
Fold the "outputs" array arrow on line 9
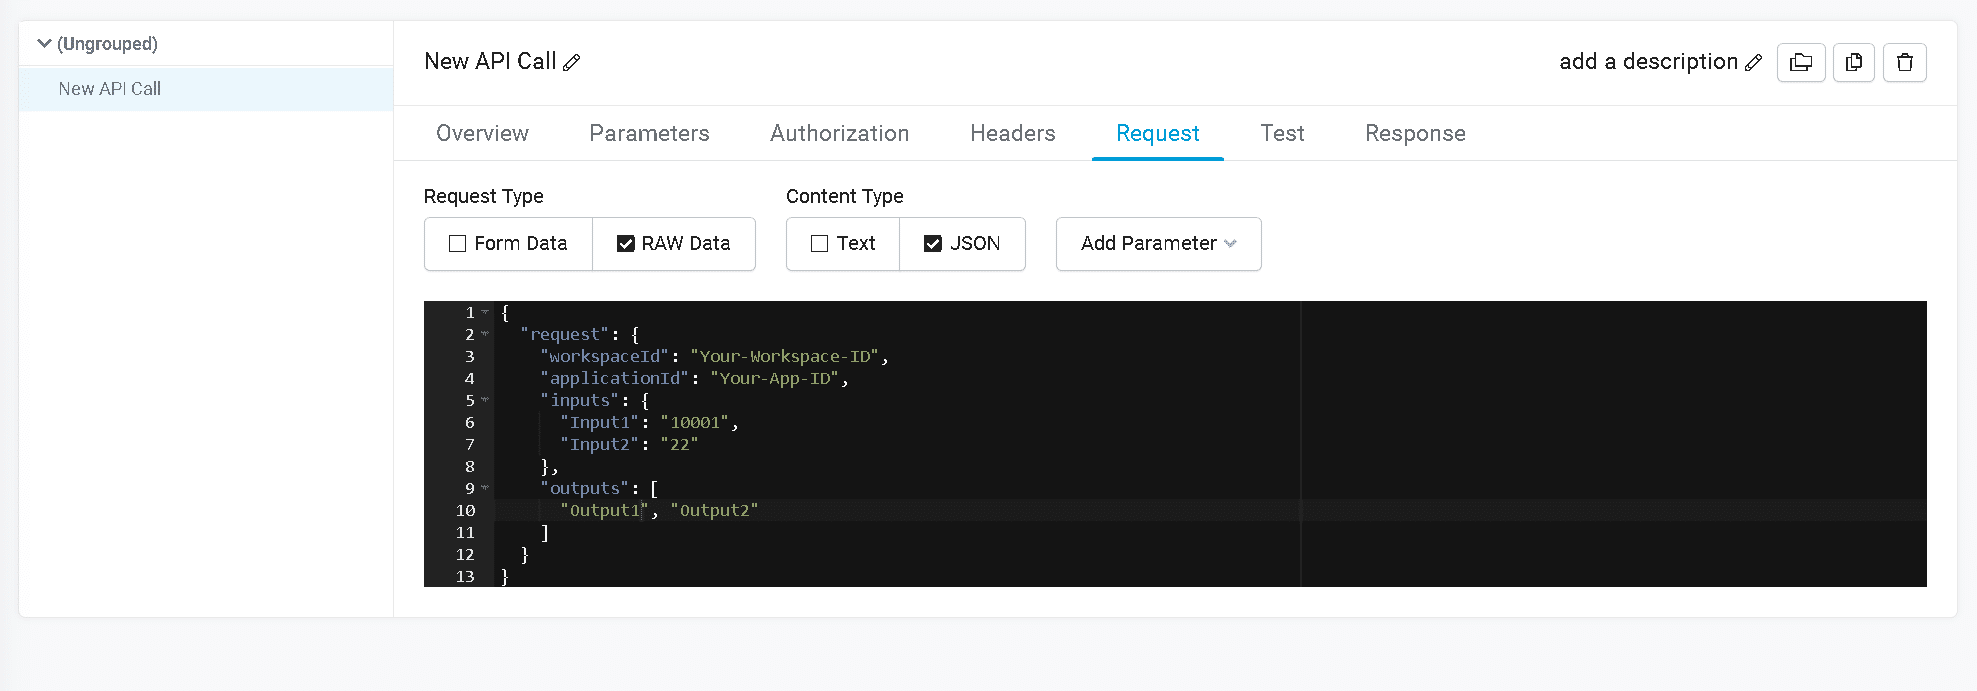point(485,488)
